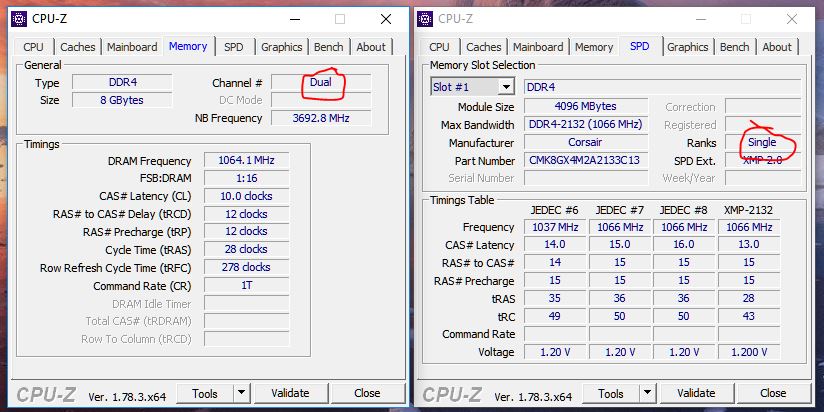Click JEDEC #6 tRC value 49
824x412 pixels.
[x=555, y=316]
